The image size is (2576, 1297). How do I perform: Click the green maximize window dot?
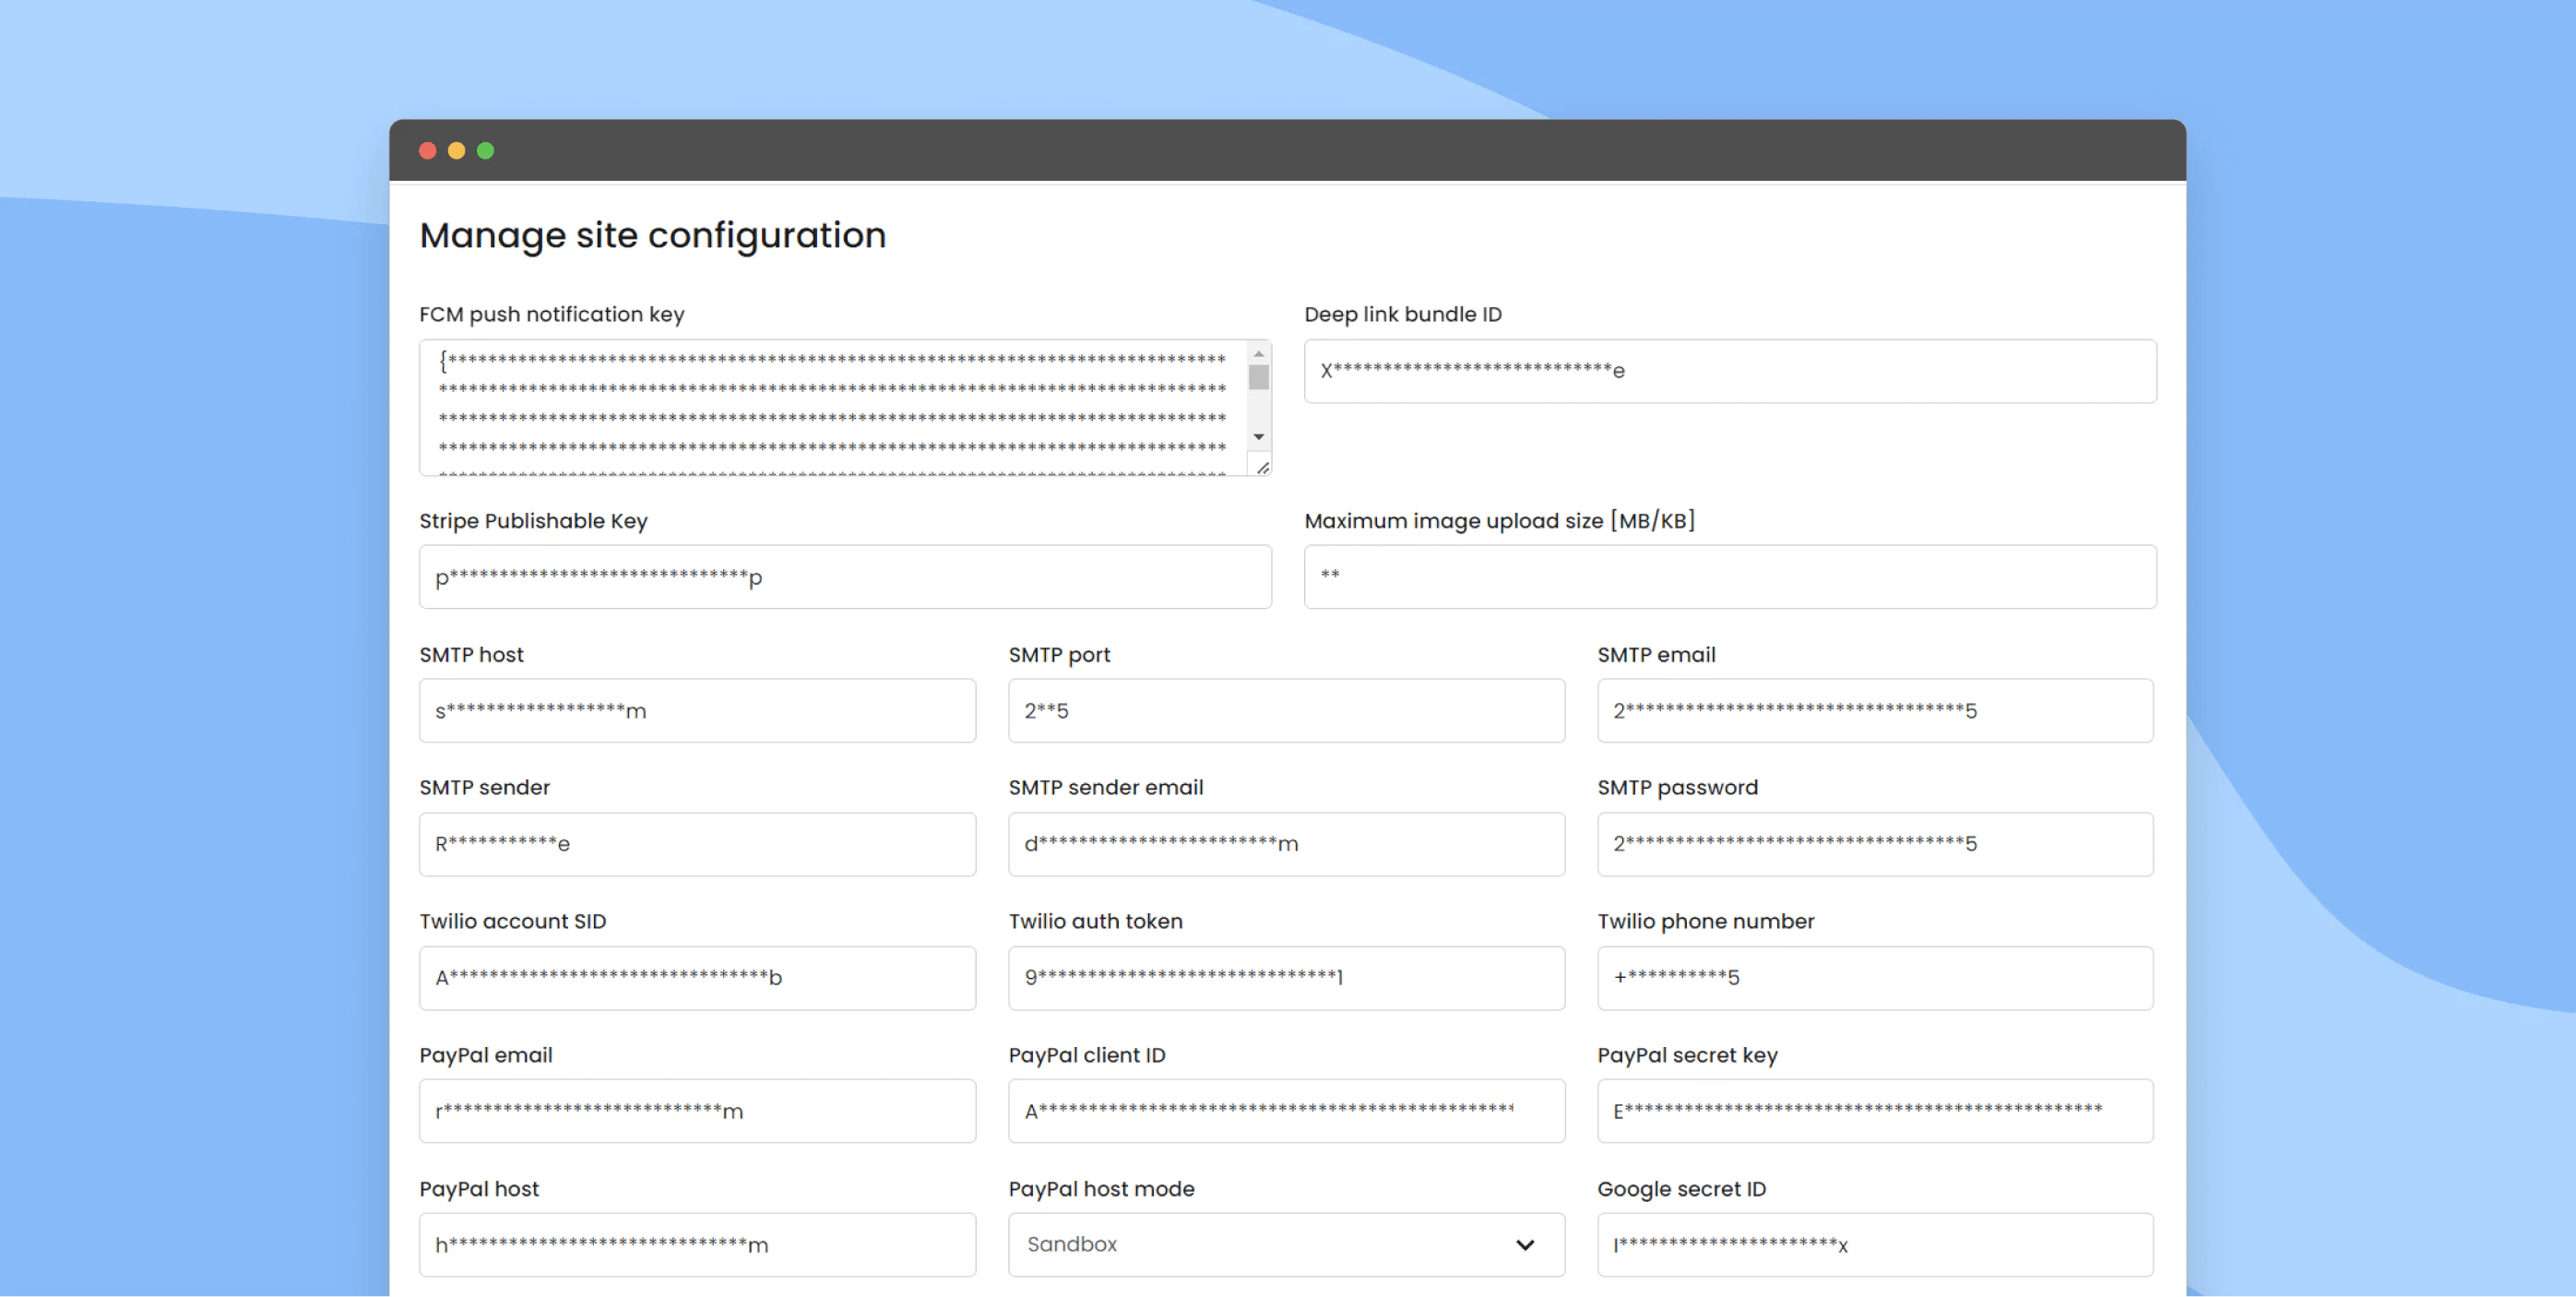486,151
